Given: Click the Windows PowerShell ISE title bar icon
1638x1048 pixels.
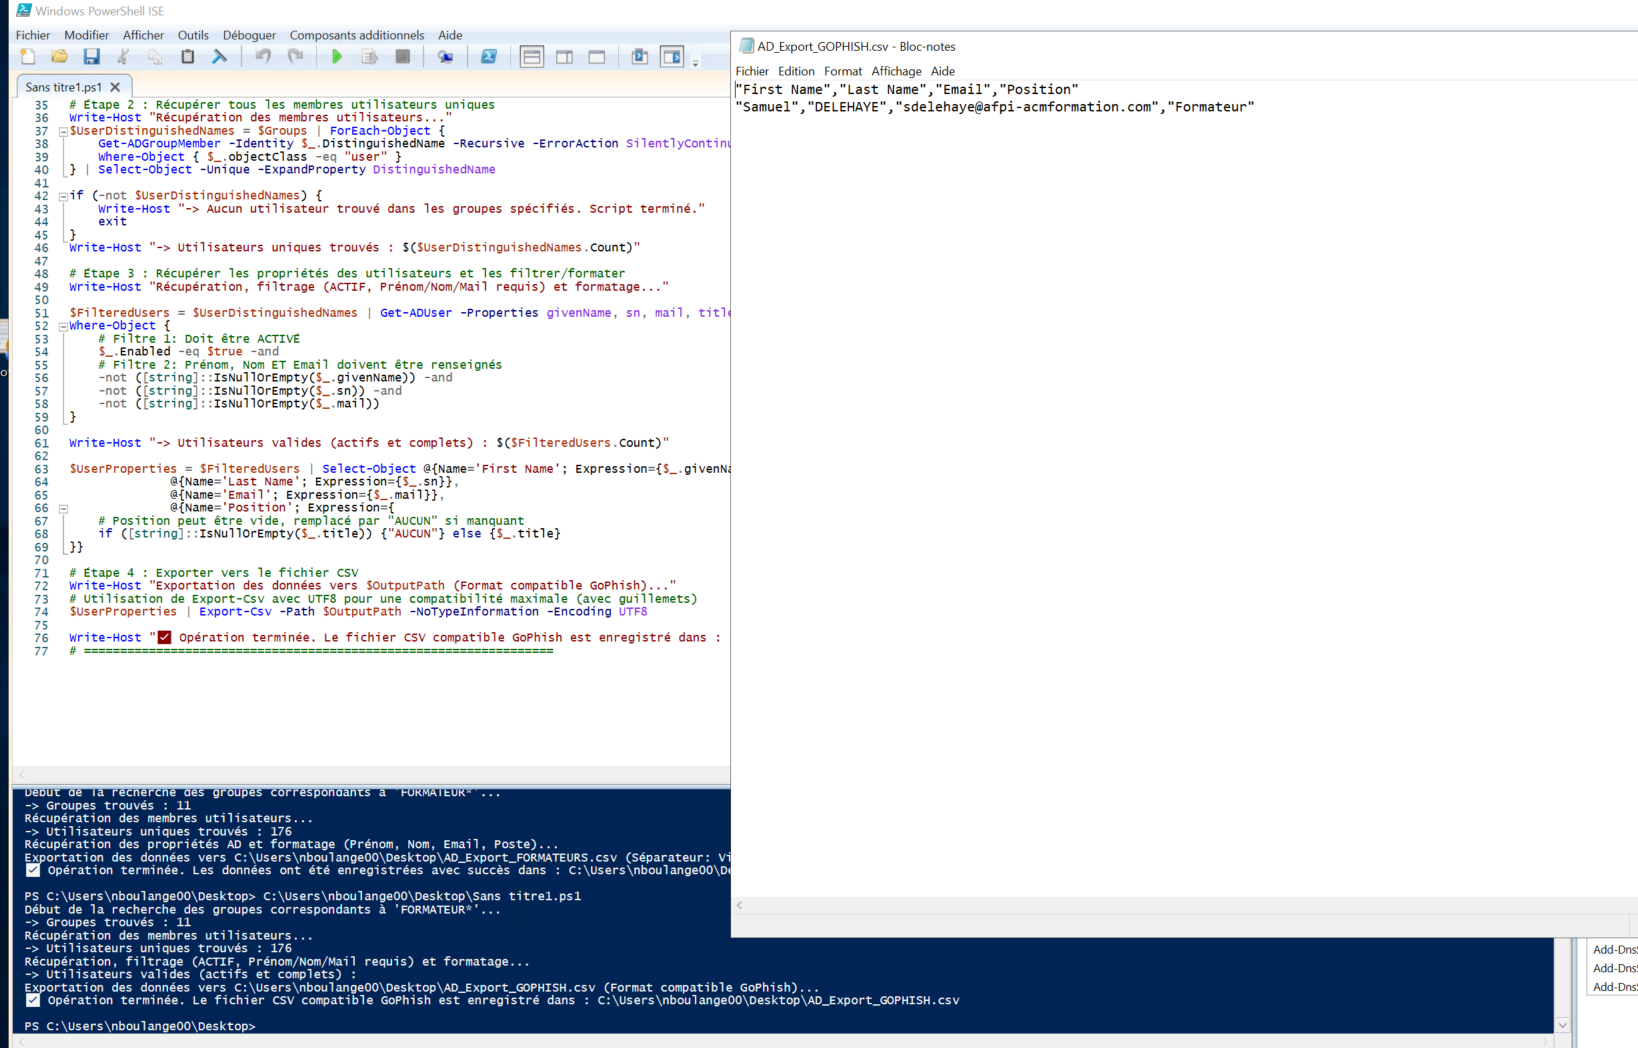Looking at the screenshot, I should click(24, 11).
